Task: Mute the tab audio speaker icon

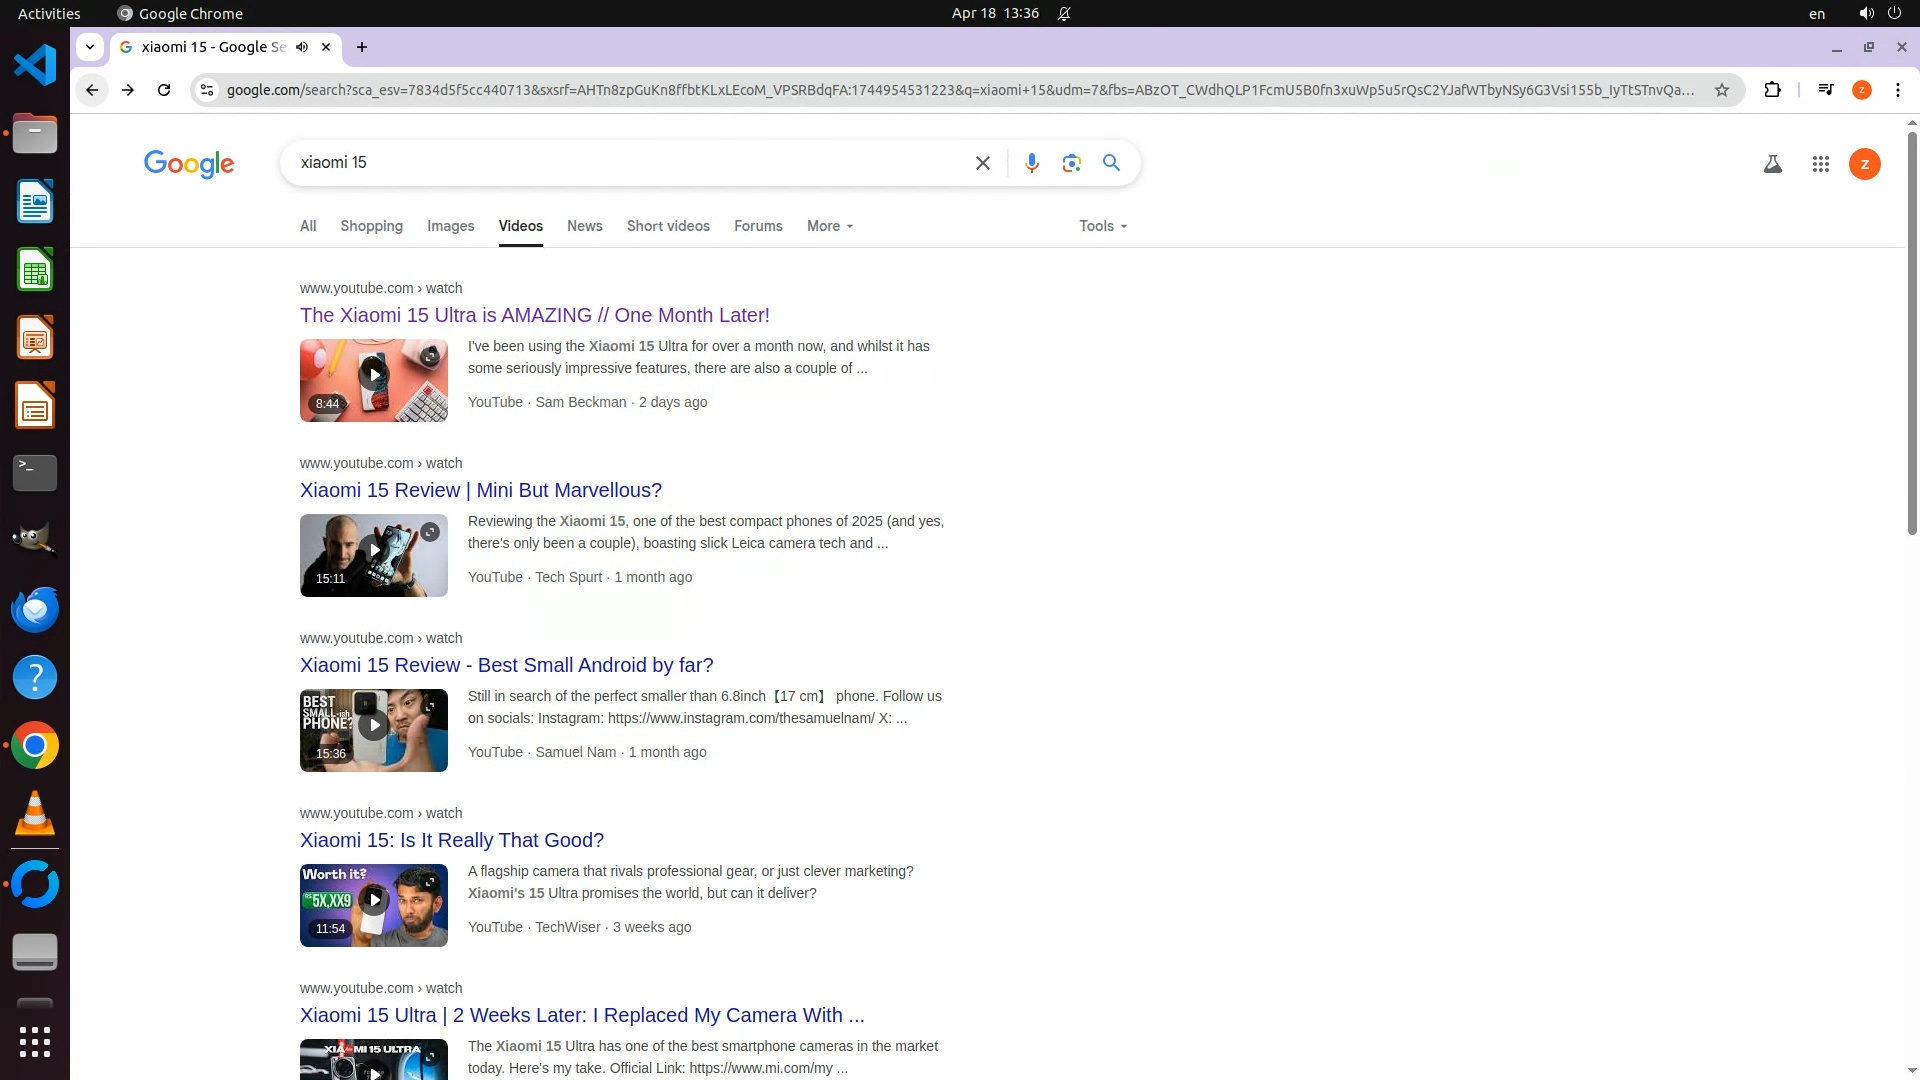Action: pos(302,47)
